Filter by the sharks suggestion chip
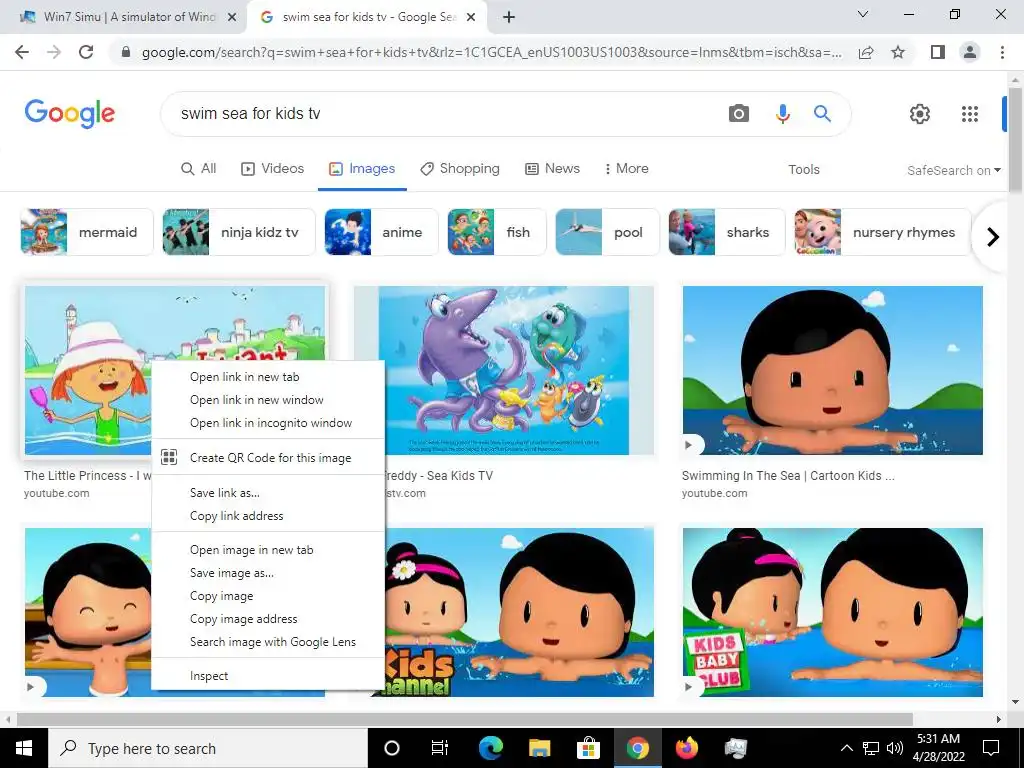The image size is (1024, 768). [x=727, y=232]
